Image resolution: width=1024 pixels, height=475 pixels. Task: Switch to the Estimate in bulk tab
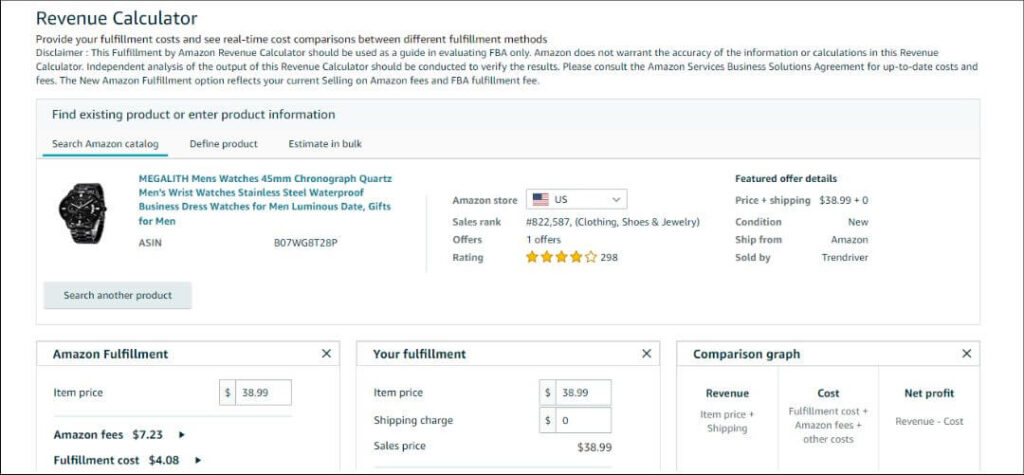[325, 144]
